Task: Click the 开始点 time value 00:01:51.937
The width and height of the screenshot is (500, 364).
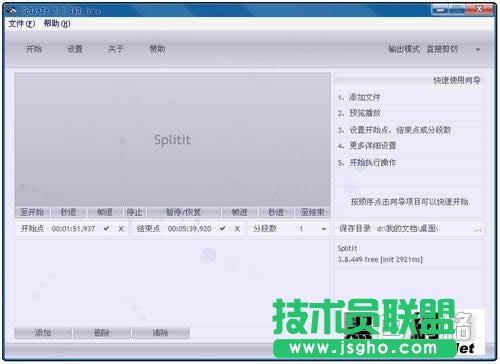Action: (x=73, y=229)
